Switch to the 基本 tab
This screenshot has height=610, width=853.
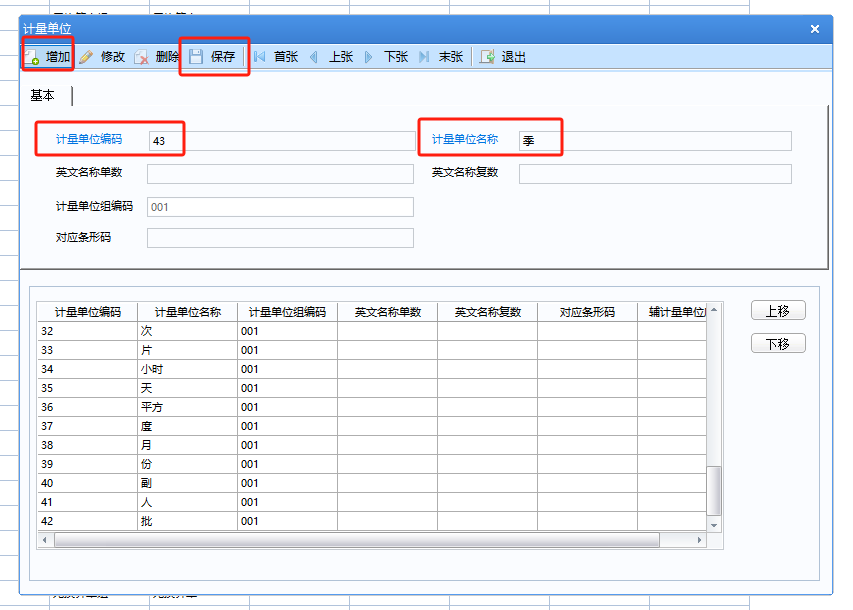point(43,95)
